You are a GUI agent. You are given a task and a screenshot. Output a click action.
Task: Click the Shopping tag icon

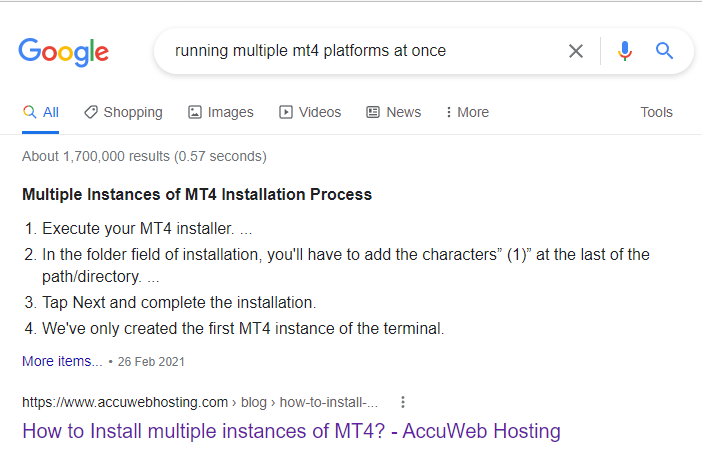point(91,112)
